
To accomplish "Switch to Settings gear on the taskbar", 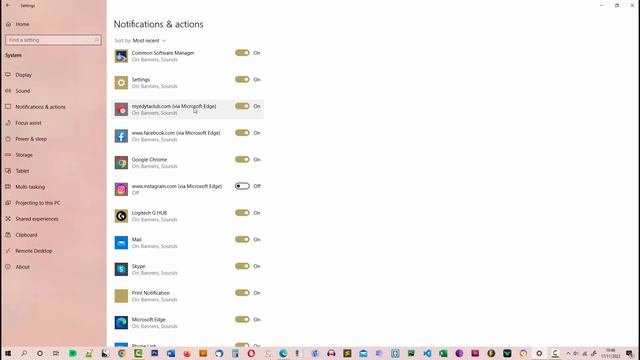I will click(539, 353).
